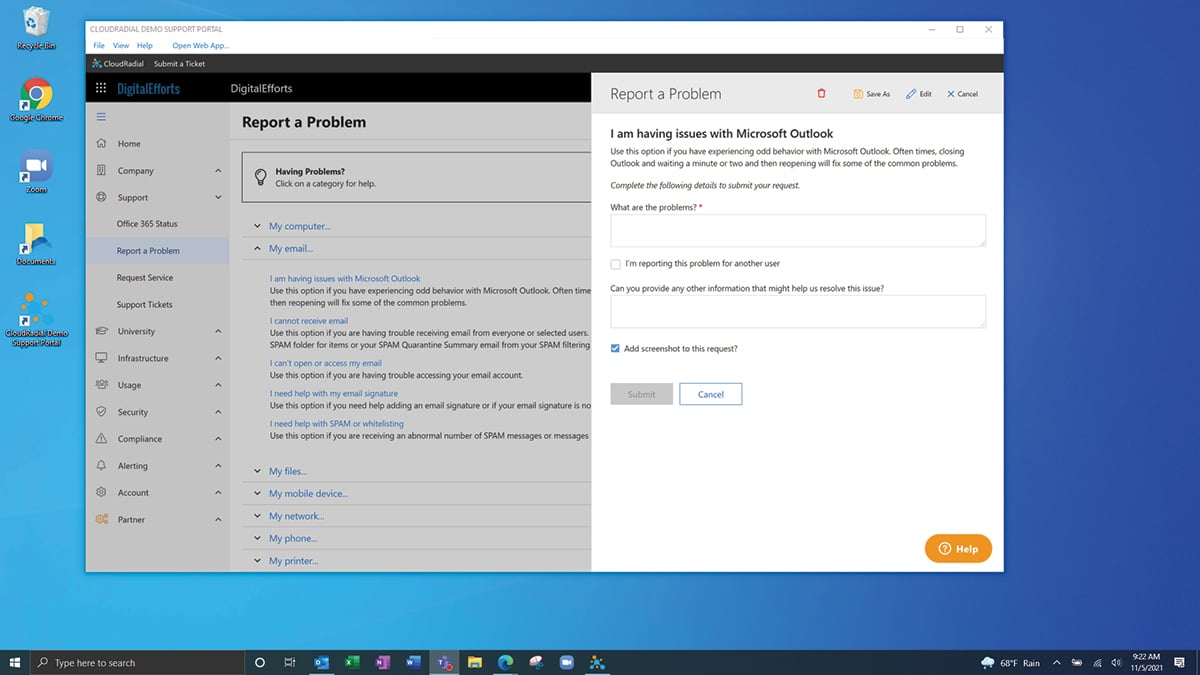Expand the 'My computer...' category
Viewport: 1200px width, 675px height.
(299, 227)
